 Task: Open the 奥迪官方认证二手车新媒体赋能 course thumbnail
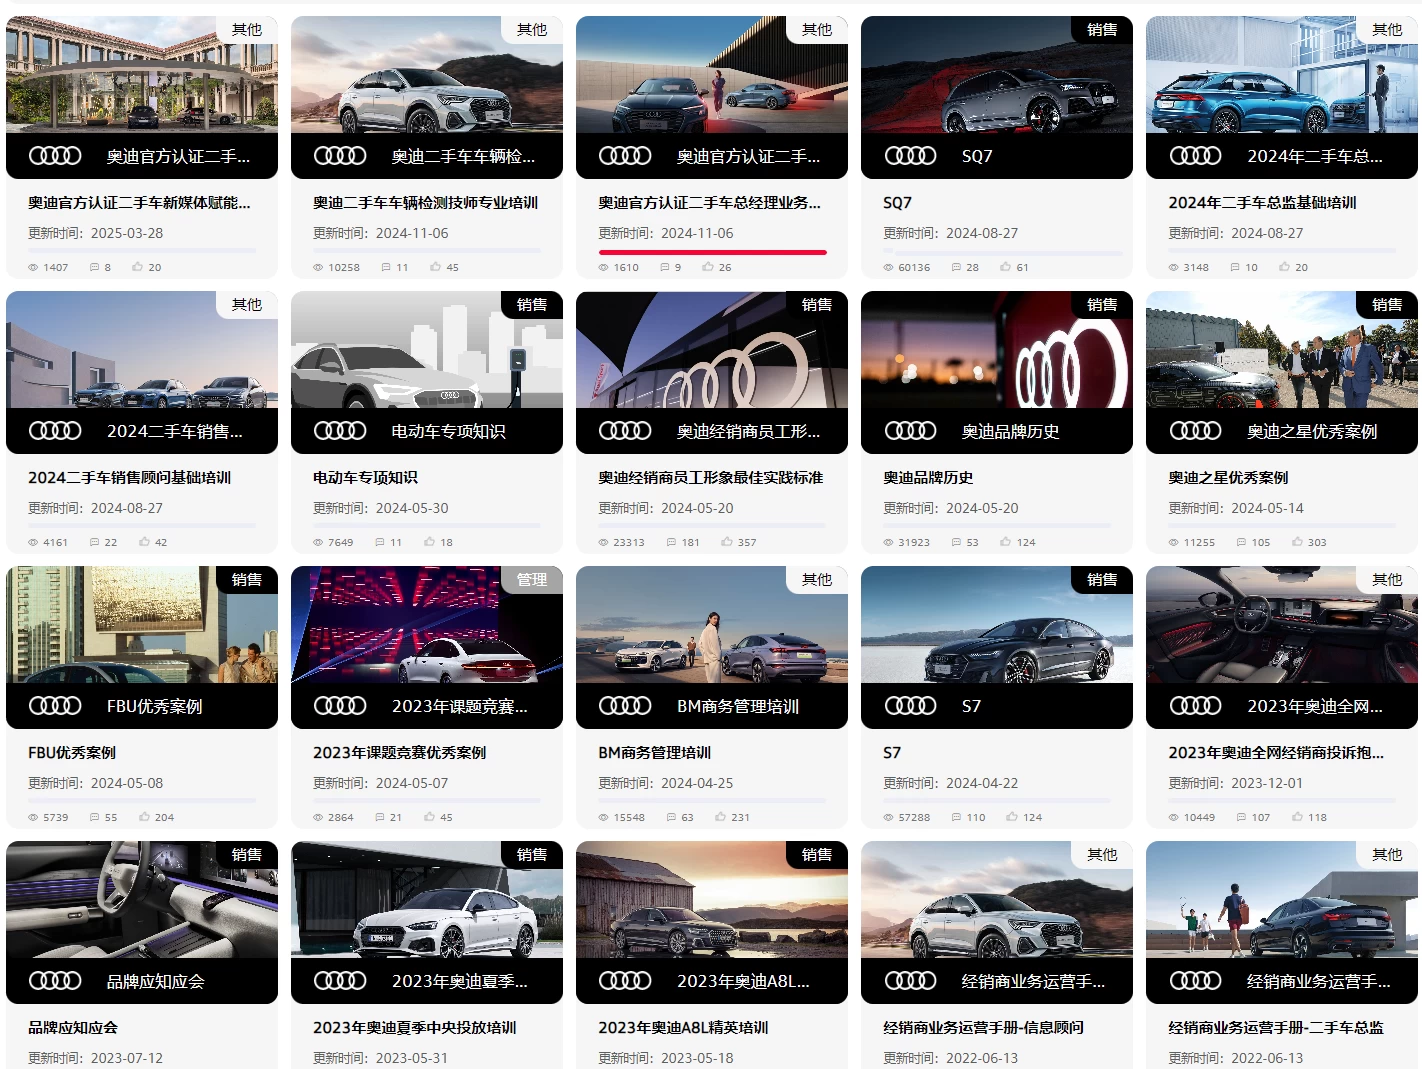(141, 75)
